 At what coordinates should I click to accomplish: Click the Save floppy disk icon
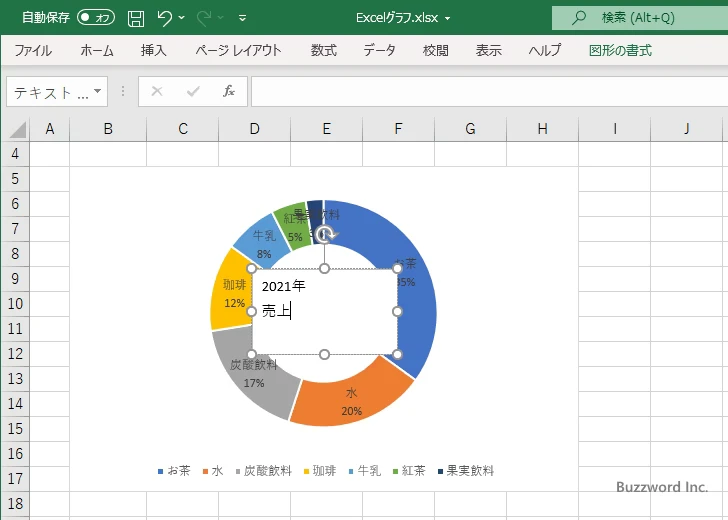coord(136,18)
